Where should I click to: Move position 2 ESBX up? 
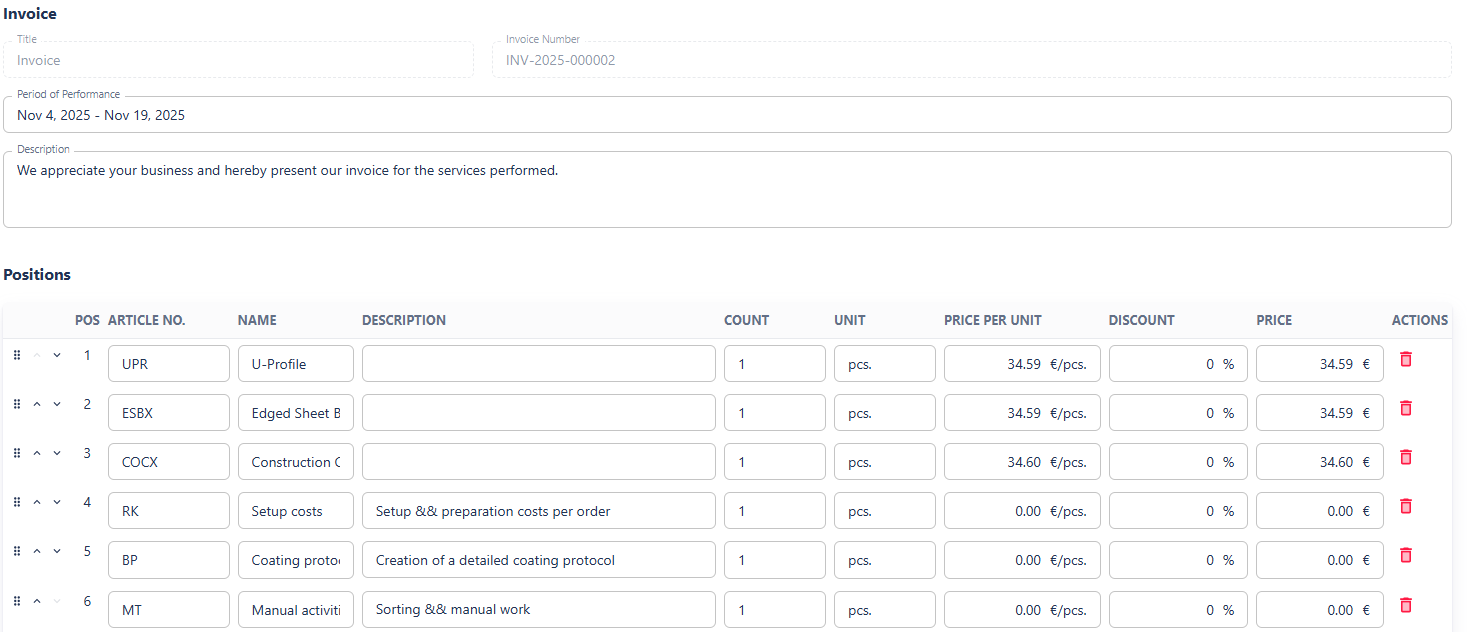click(x=37, y=404)
